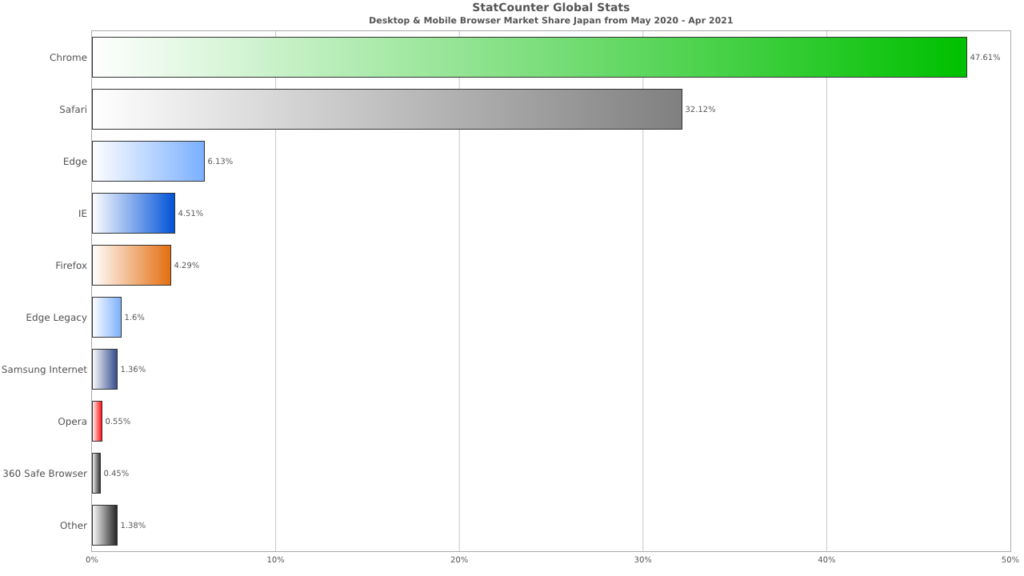The image size is (1024, 576).
Task: Click the Firefox orange bar
Action: pyautogui.click(x=131, y=265)
